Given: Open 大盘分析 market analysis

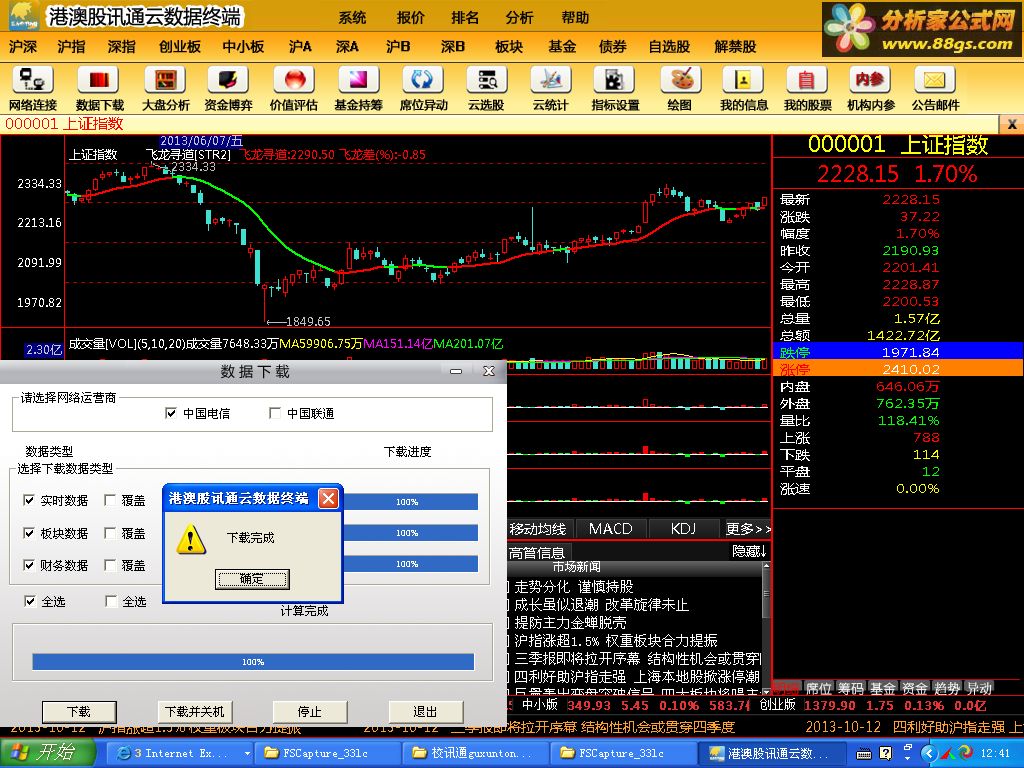Looking at the screenshot, I should [x=165, y=89].
